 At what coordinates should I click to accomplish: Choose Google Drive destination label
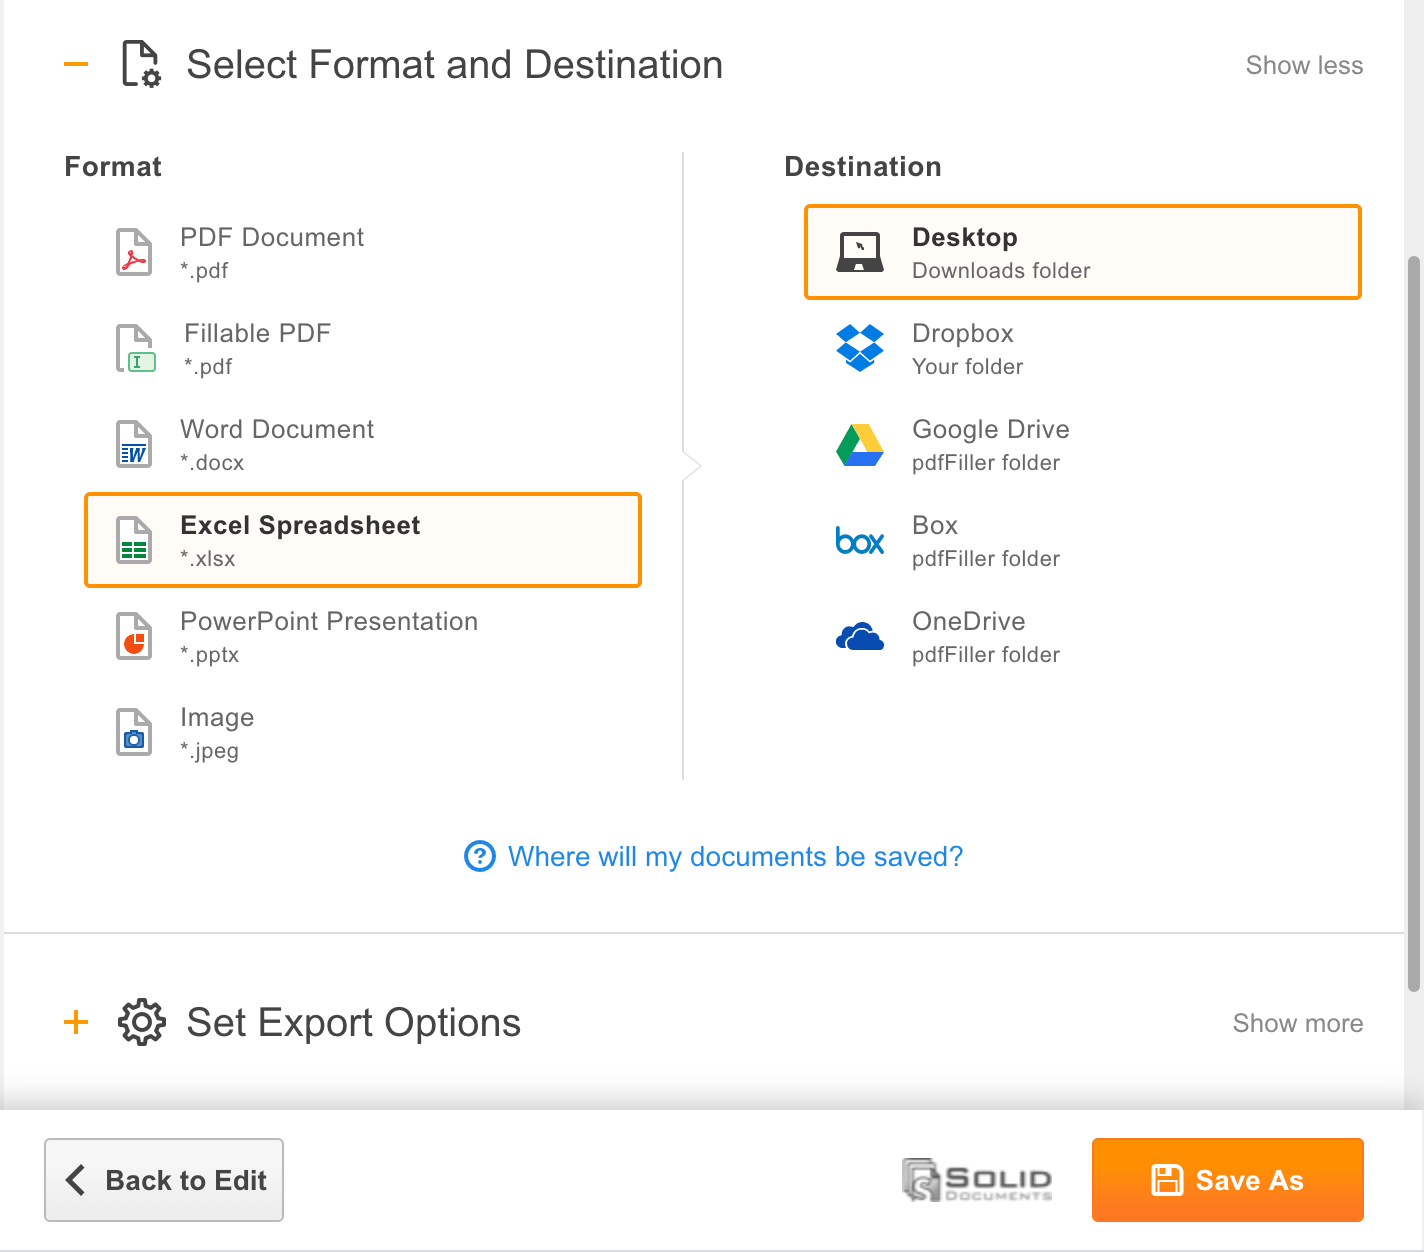pyautogui.click(x=991, y=429)
